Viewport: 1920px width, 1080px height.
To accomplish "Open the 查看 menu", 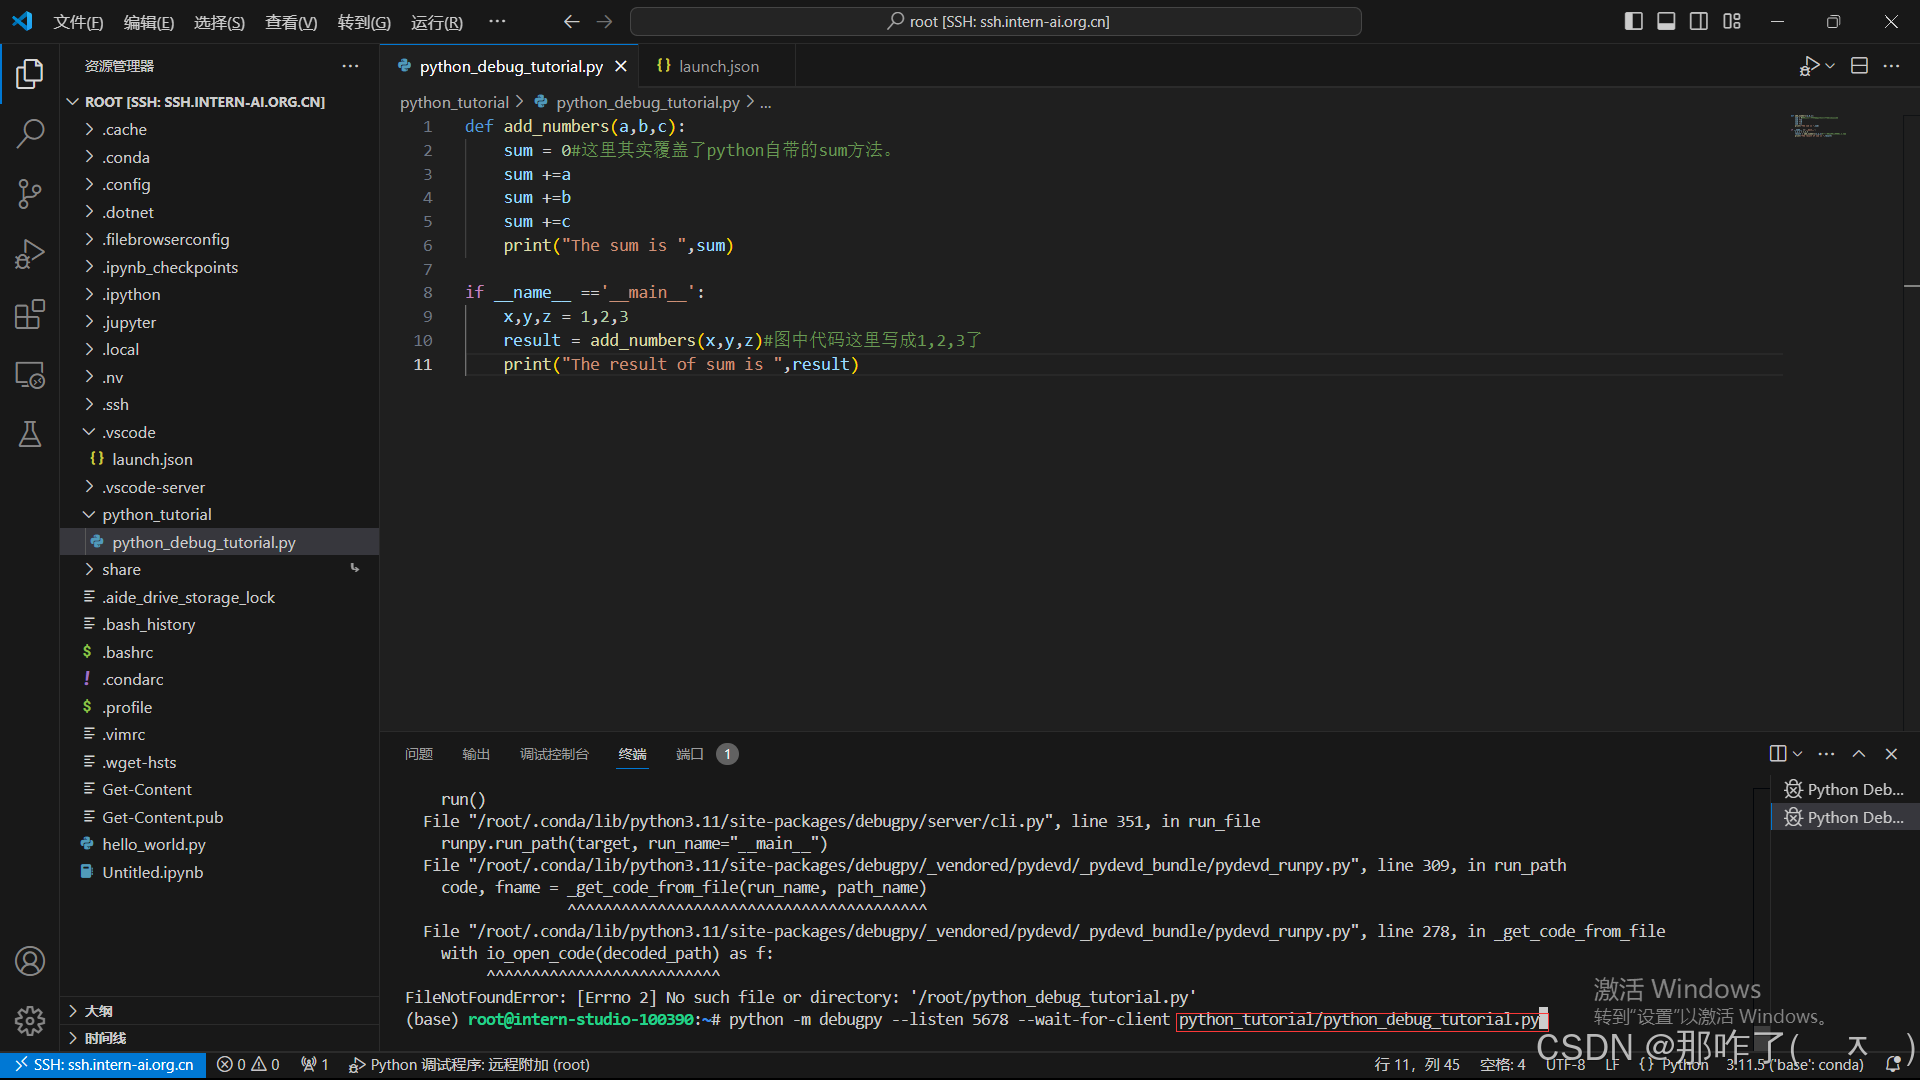I will pos(290,21).
